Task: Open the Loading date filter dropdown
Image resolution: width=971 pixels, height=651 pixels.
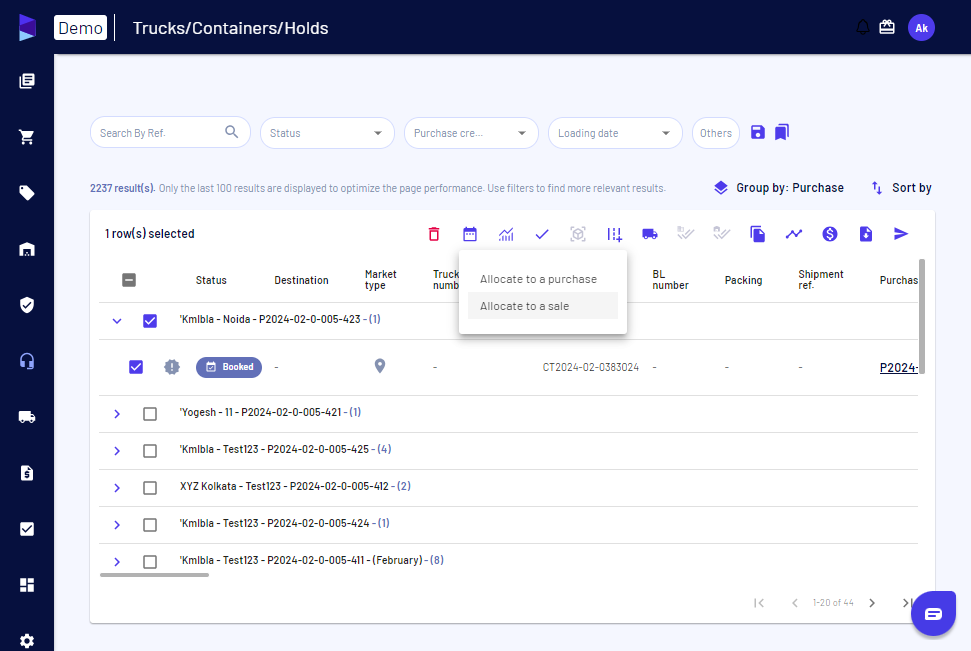Action: [x=615, y=133]
